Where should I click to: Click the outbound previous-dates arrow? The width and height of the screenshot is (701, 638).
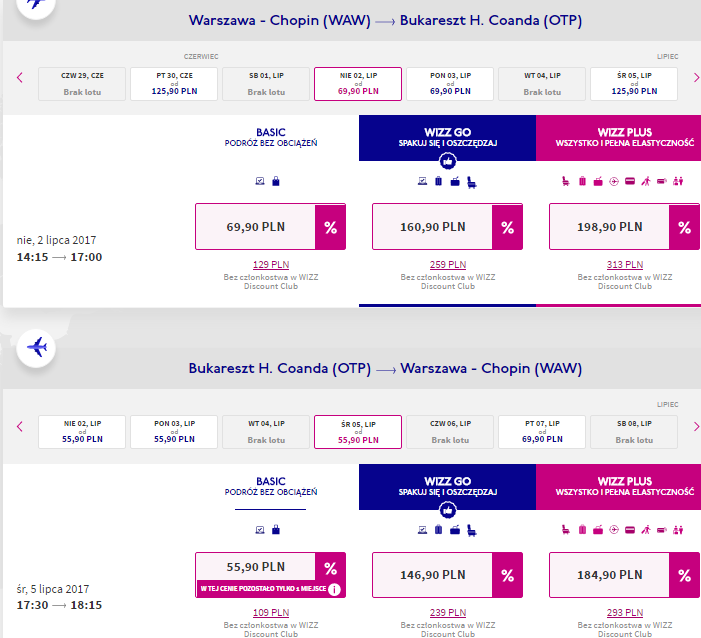20,78
